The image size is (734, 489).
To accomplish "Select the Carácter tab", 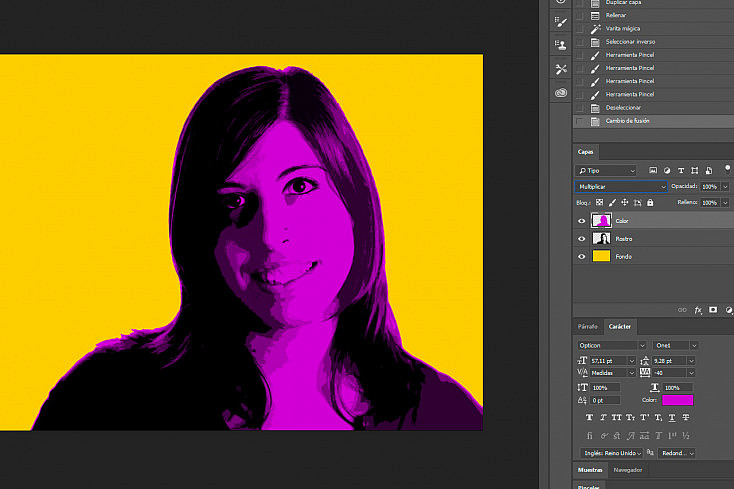I will [x=620, y=327].
